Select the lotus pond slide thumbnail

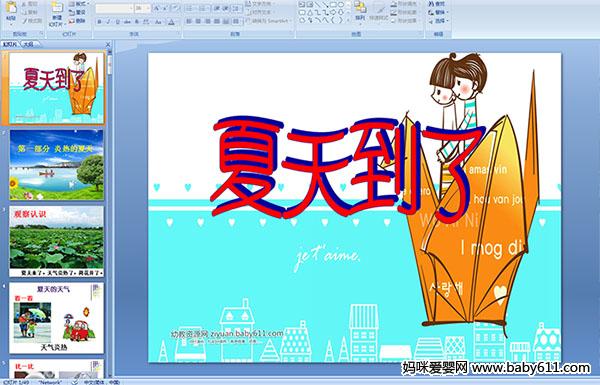point(57,241)
